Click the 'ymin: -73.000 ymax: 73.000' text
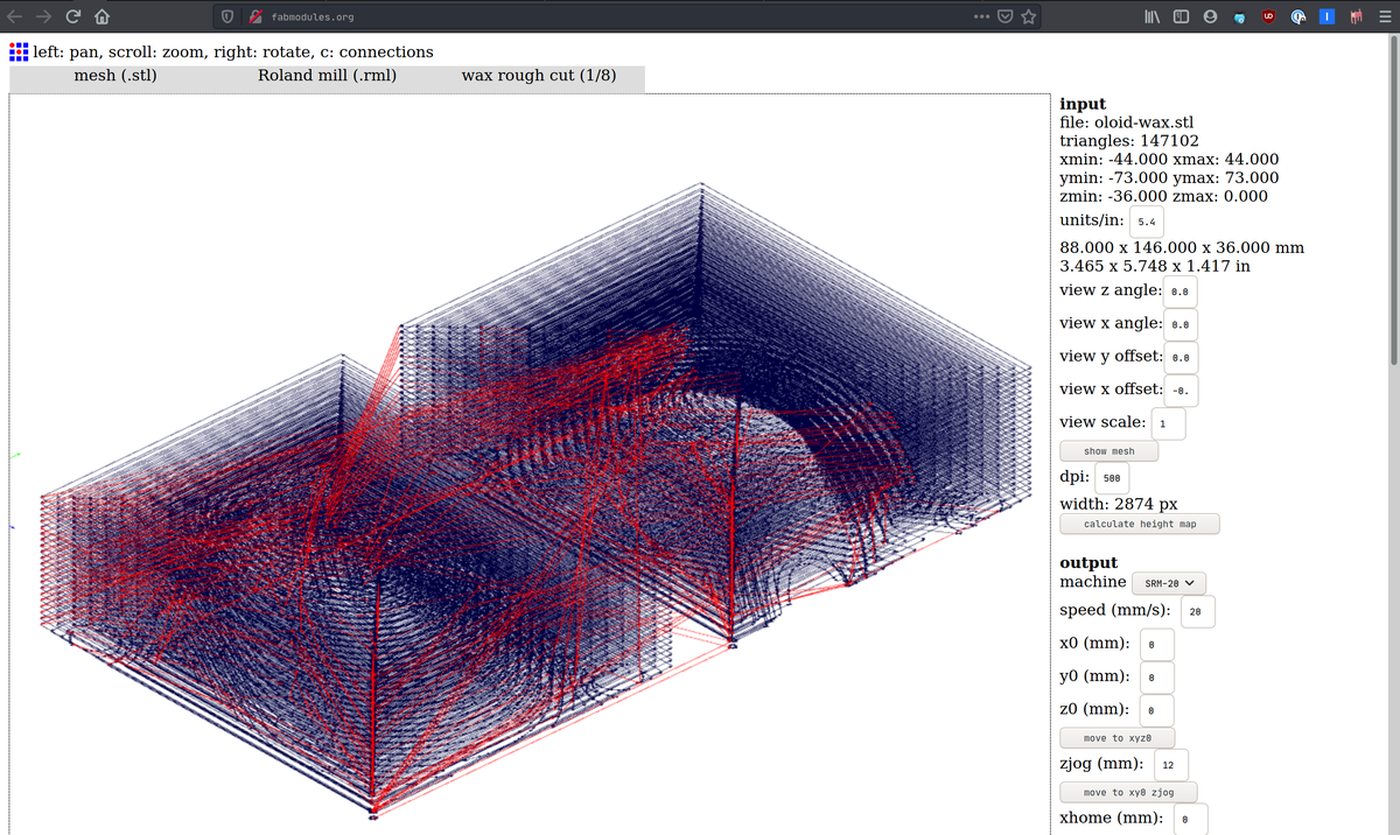The height and width of the screenshot is (835, 1400). pyautogui.click(x=1167, y=178)
